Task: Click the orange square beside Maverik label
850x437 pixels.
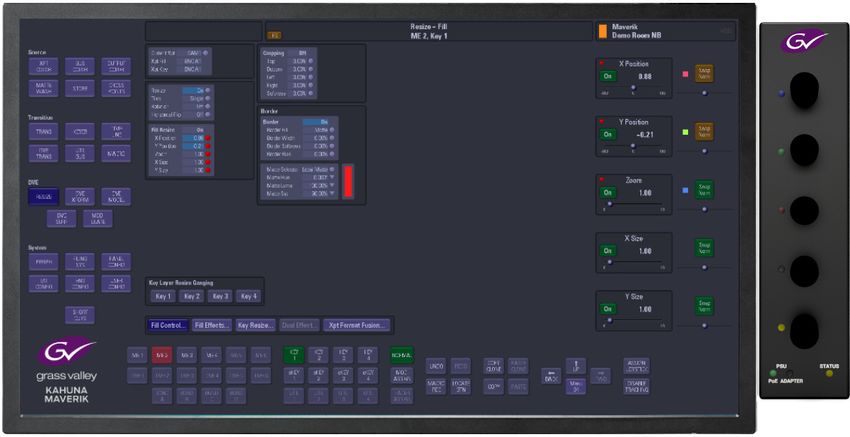Action: [602, 31]
